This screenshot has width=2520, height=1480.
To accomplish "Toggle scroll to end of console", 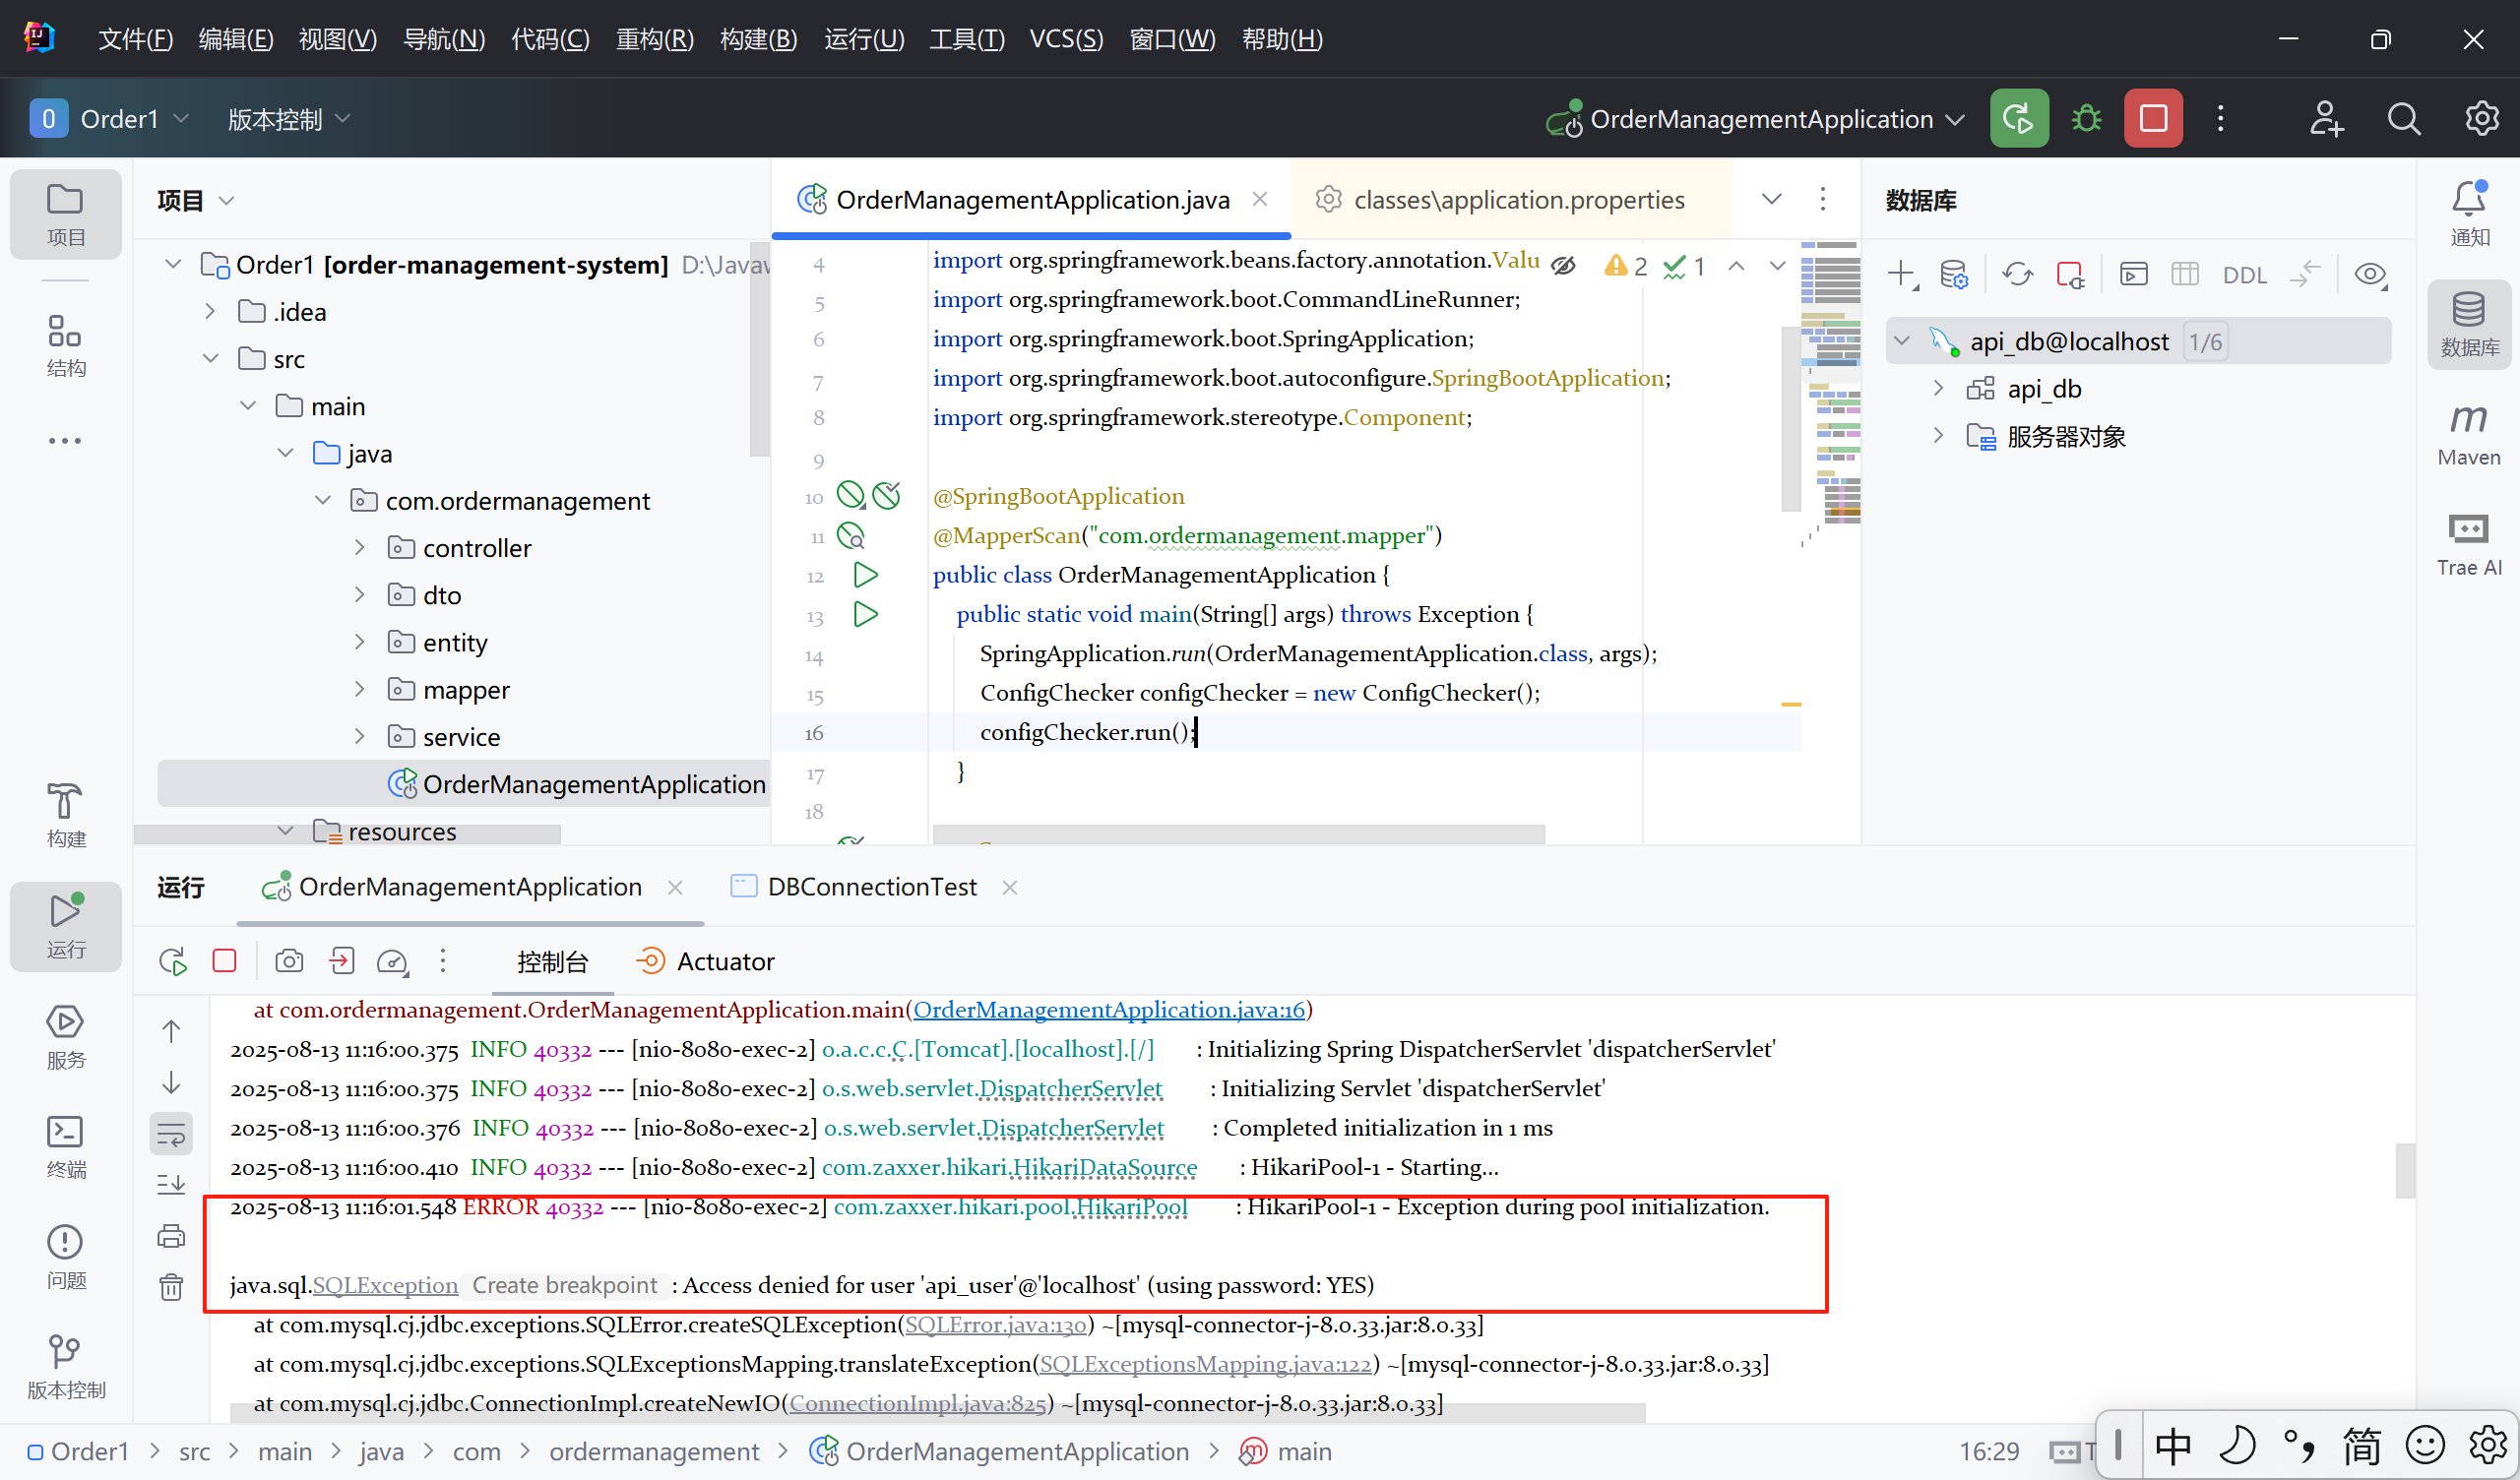I will (x=171, y=1185).
